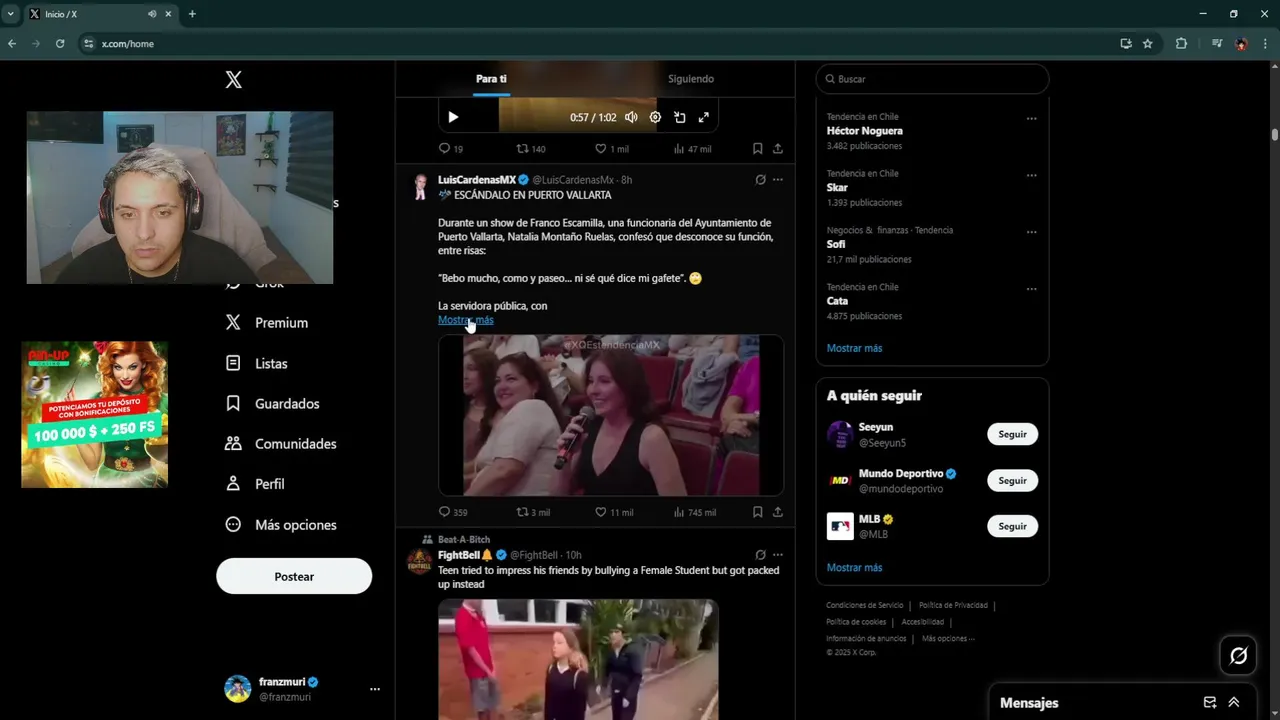Open Más opciones in the sidebar
1280x720 pixels.
click(281, 525)
